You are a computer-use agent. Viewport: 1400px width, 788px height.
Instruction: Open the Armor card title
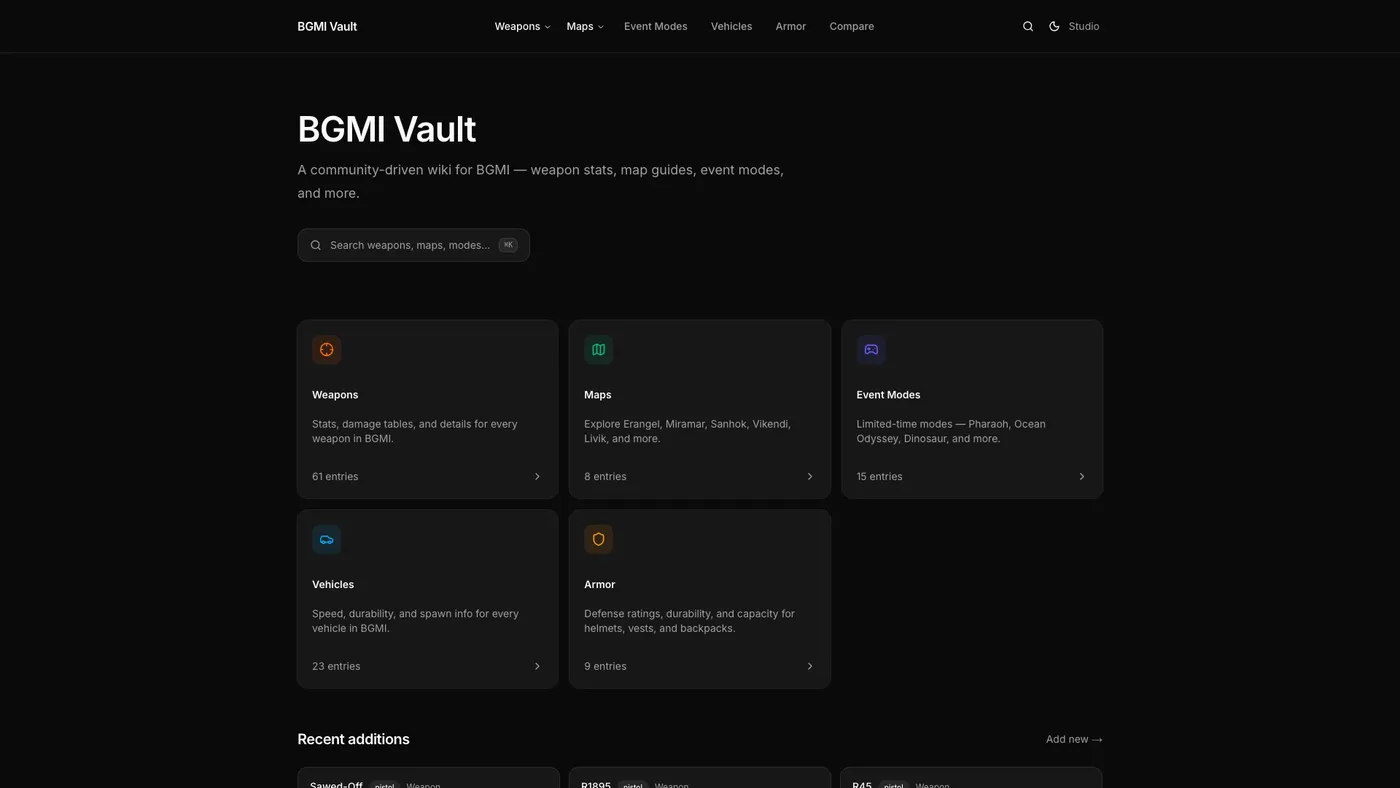point(600,585)
